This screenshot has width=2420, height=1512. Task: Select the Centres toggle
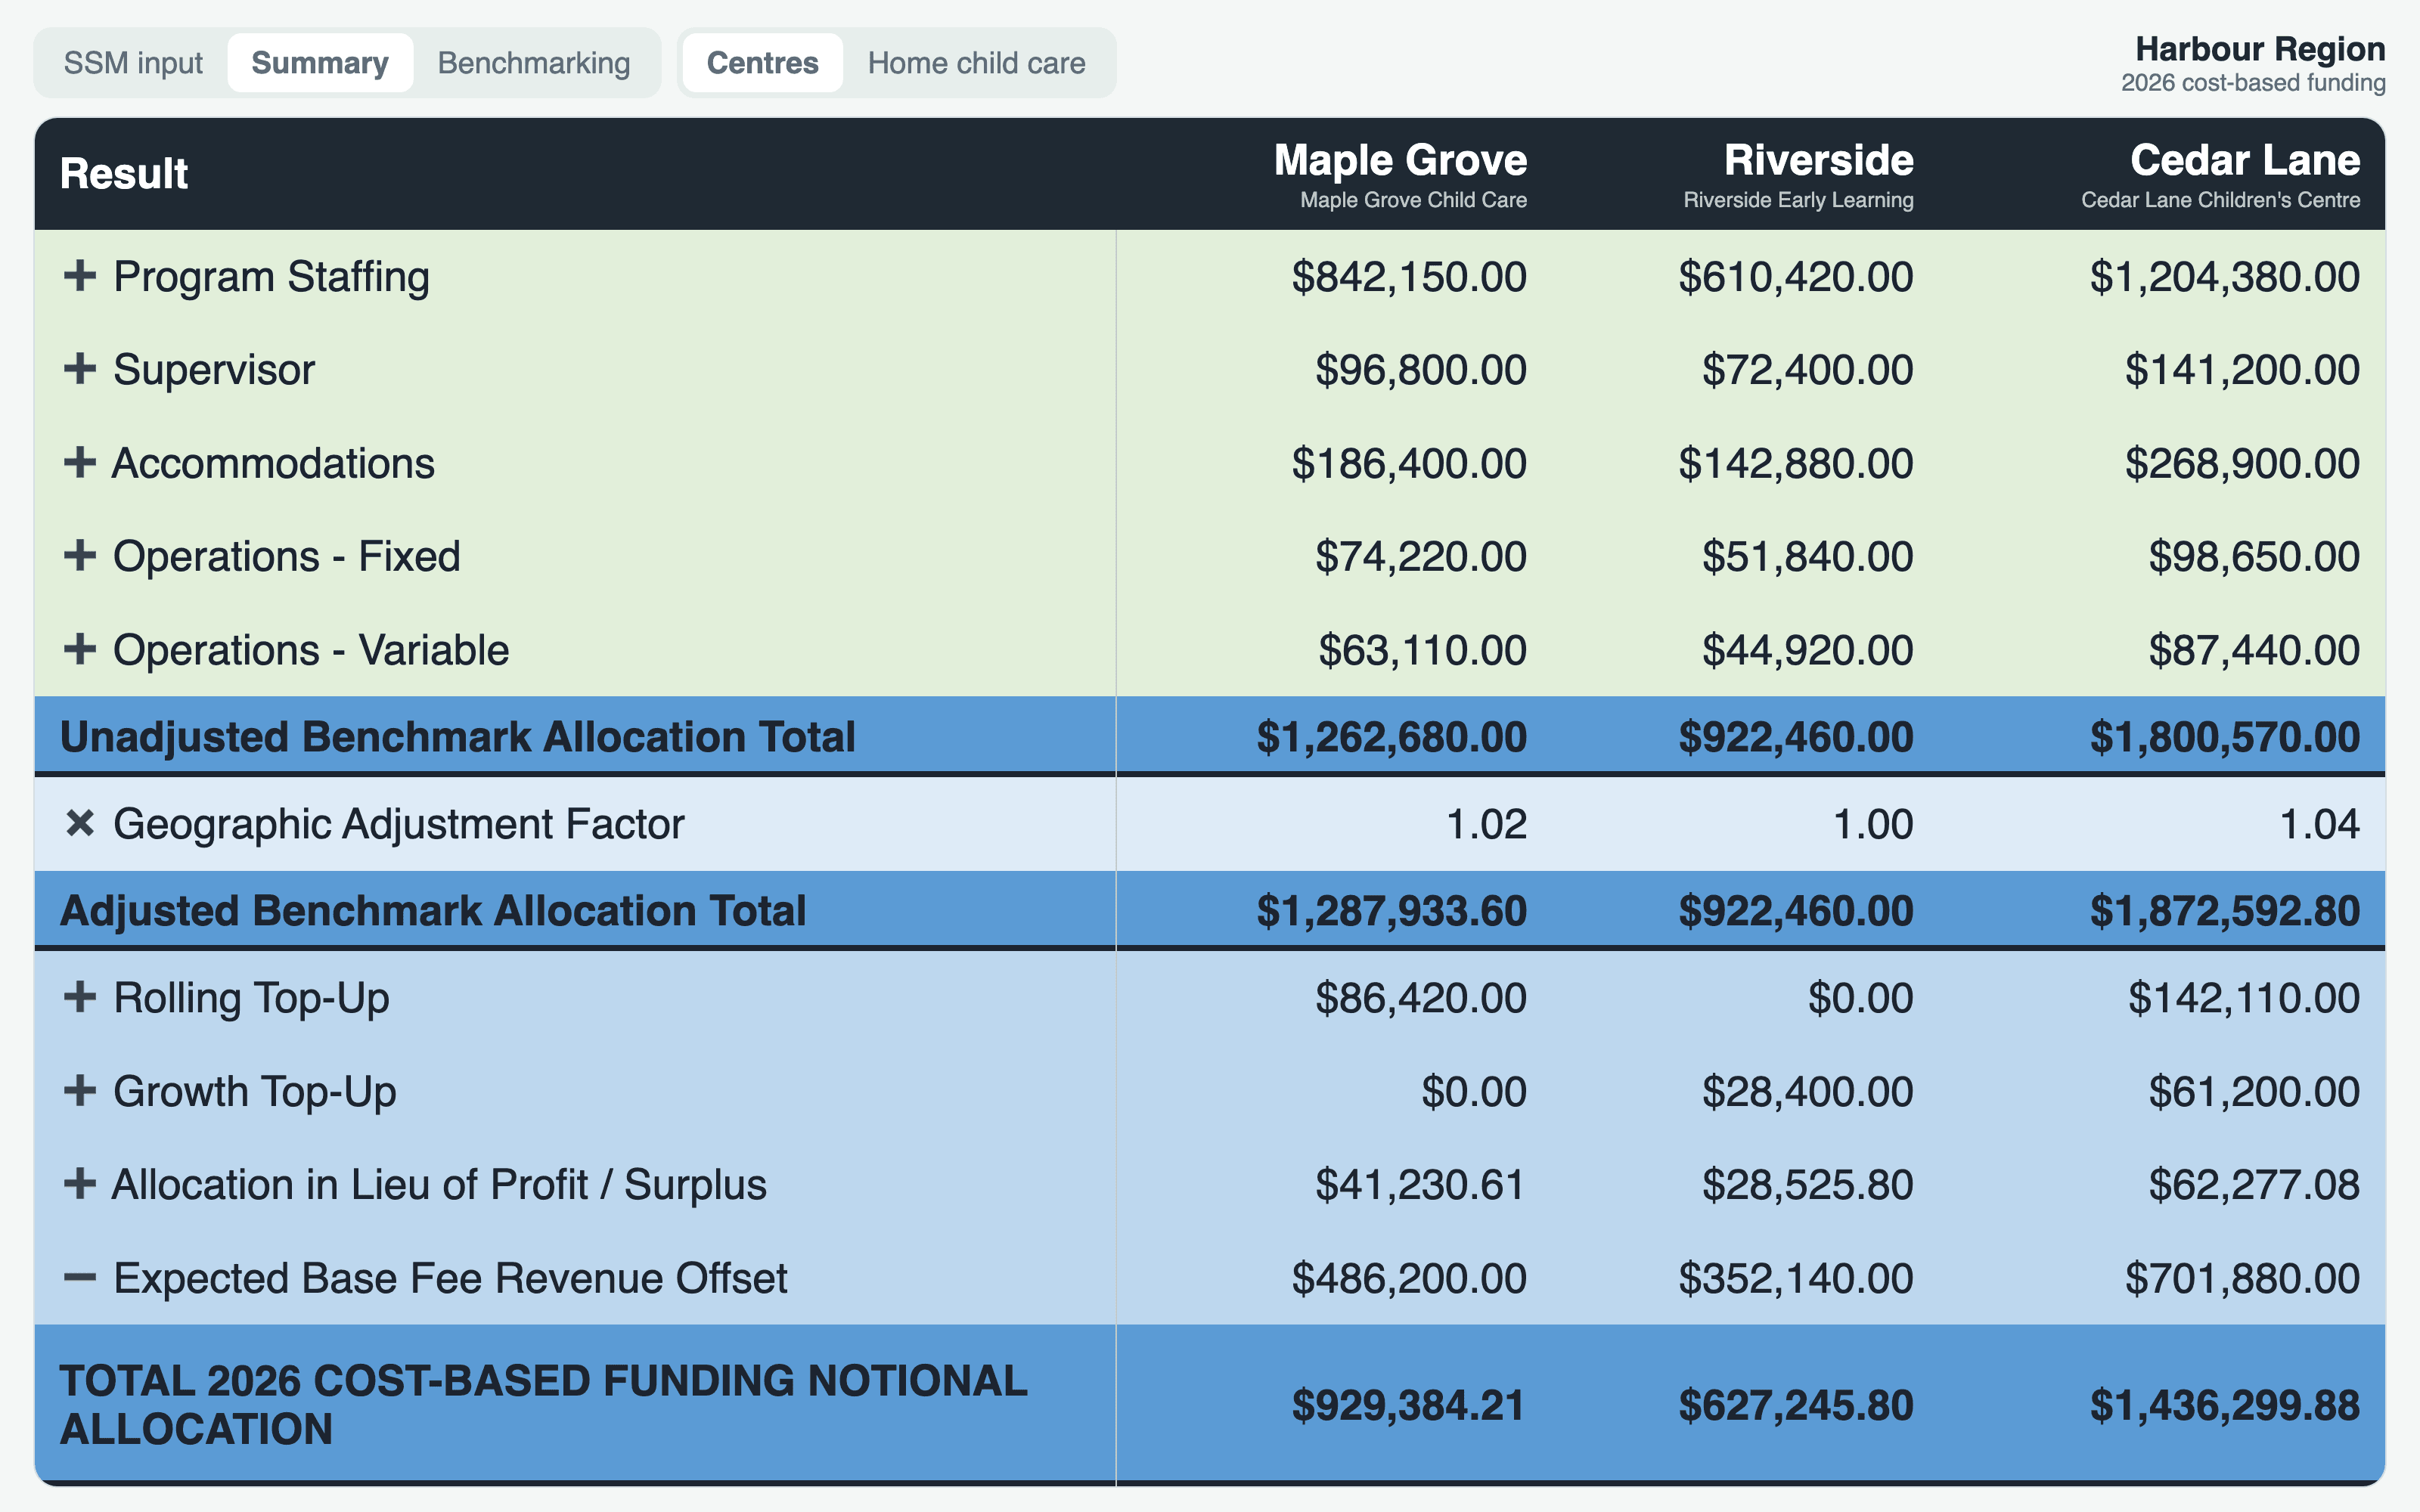point(763,63)
